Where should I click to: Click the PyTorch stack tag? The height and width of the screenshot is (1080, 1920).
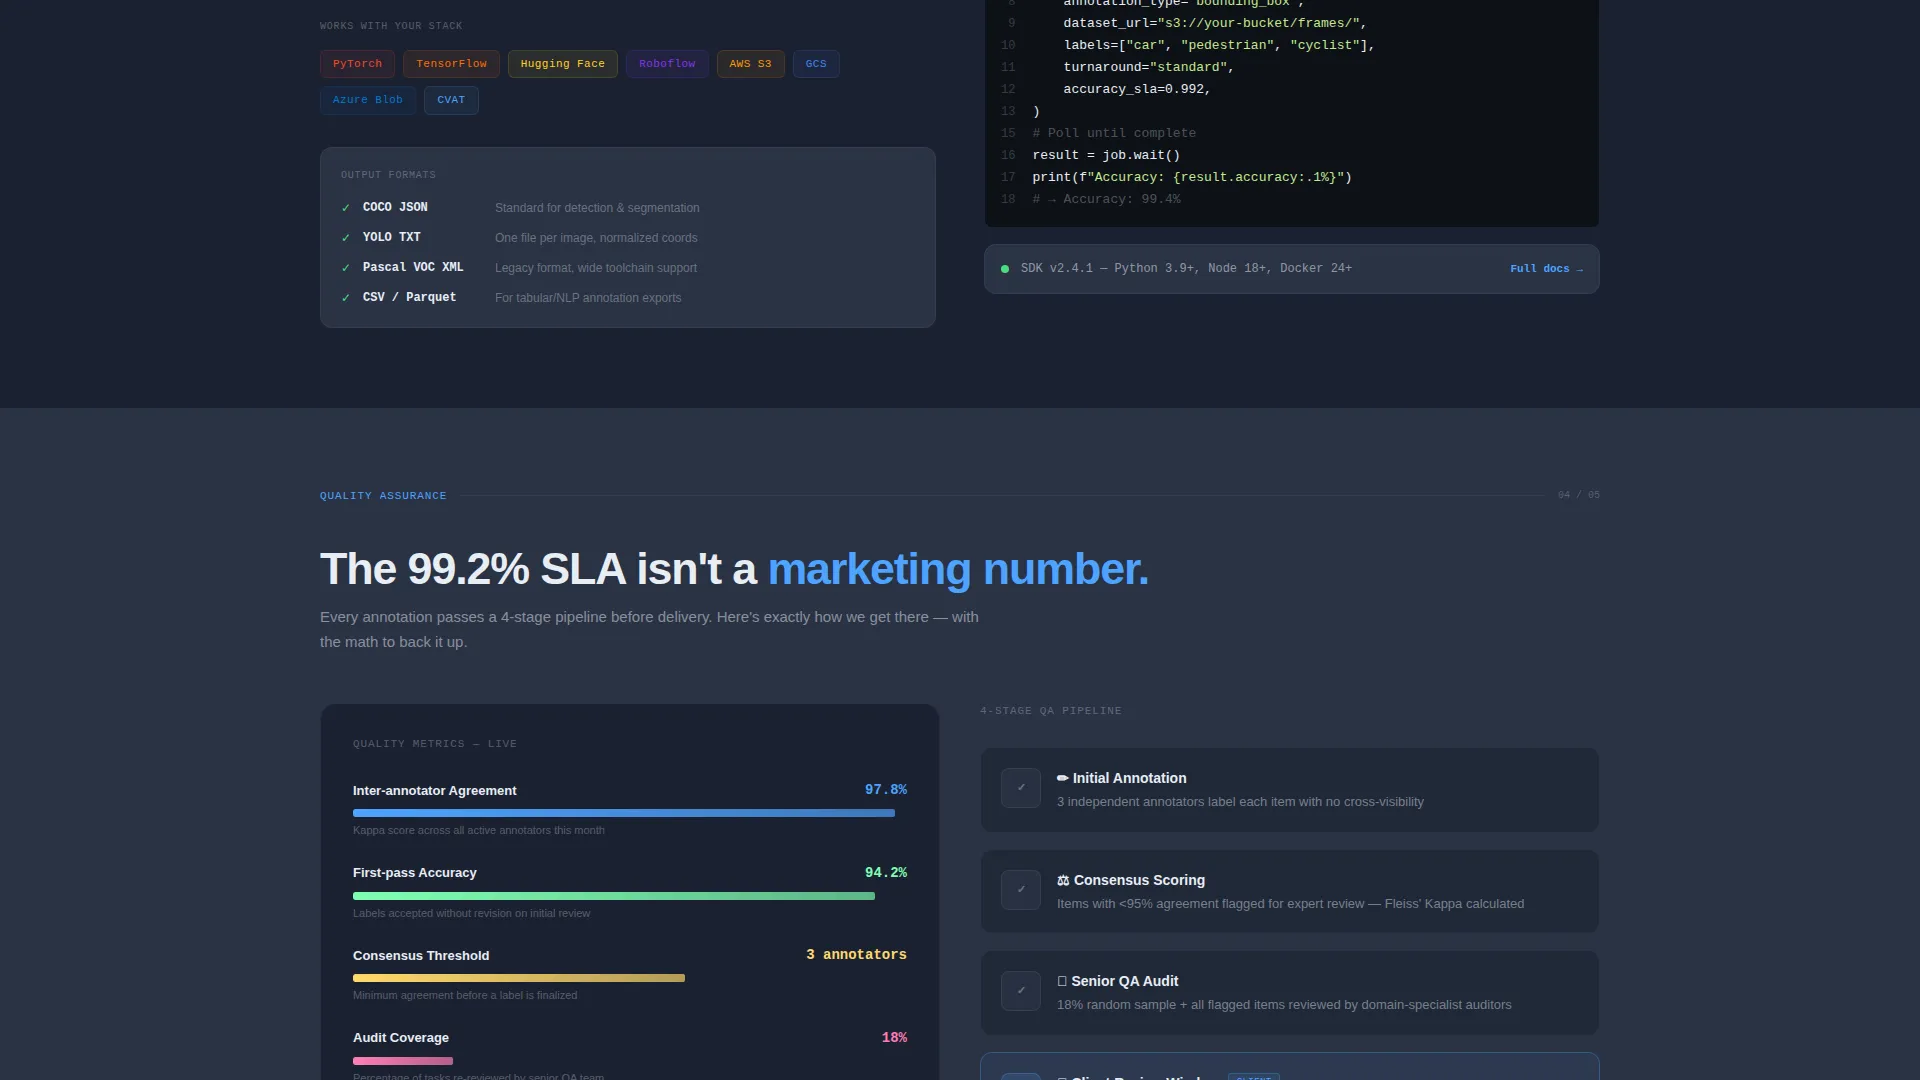point(357,64)
